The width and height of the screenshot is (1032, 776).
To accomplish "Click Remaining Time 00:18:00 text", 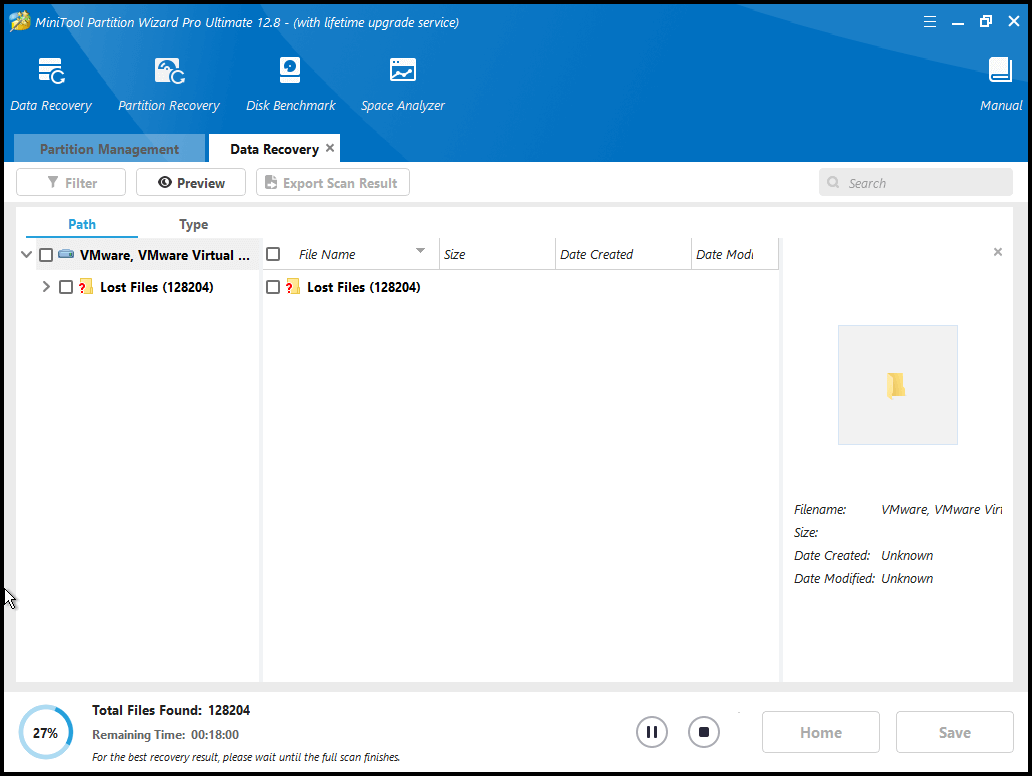I will pyautogui.click(x=165, y=735).
